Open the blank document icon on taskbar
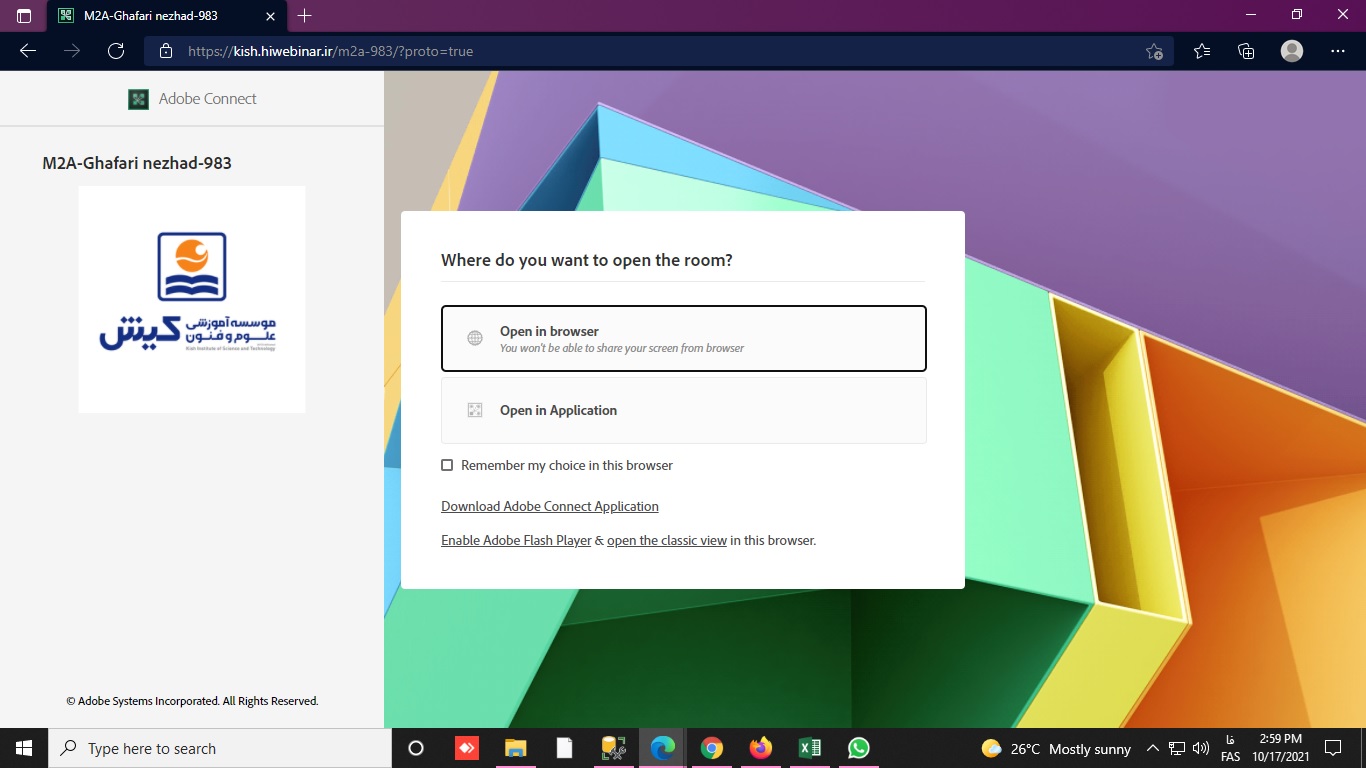This screenshot has width=1366, height=768. pos(565,748)
